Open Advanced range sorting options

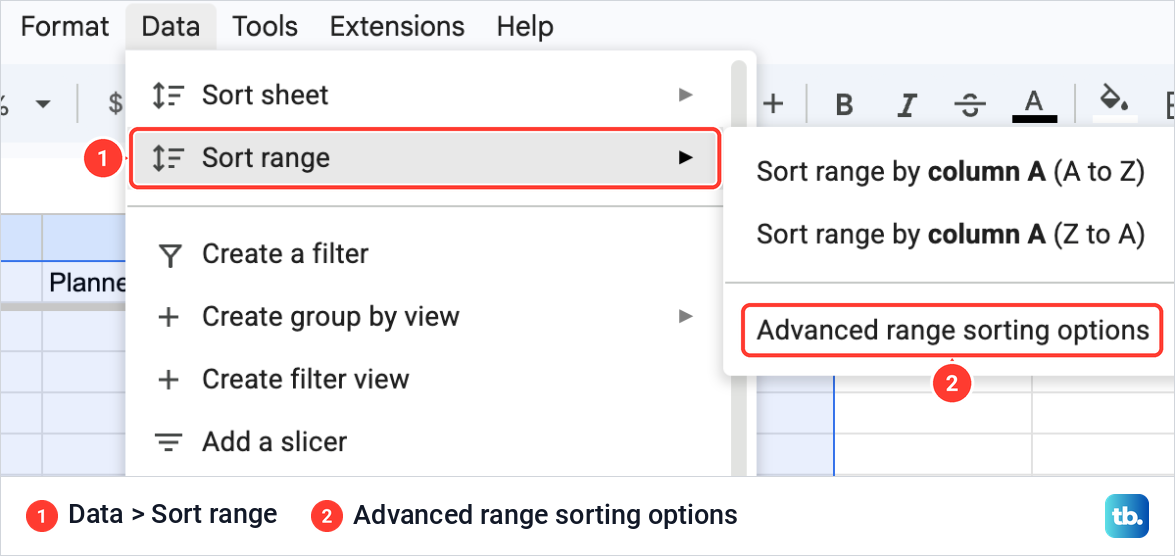pyautogui.click(x=952, y=330)
